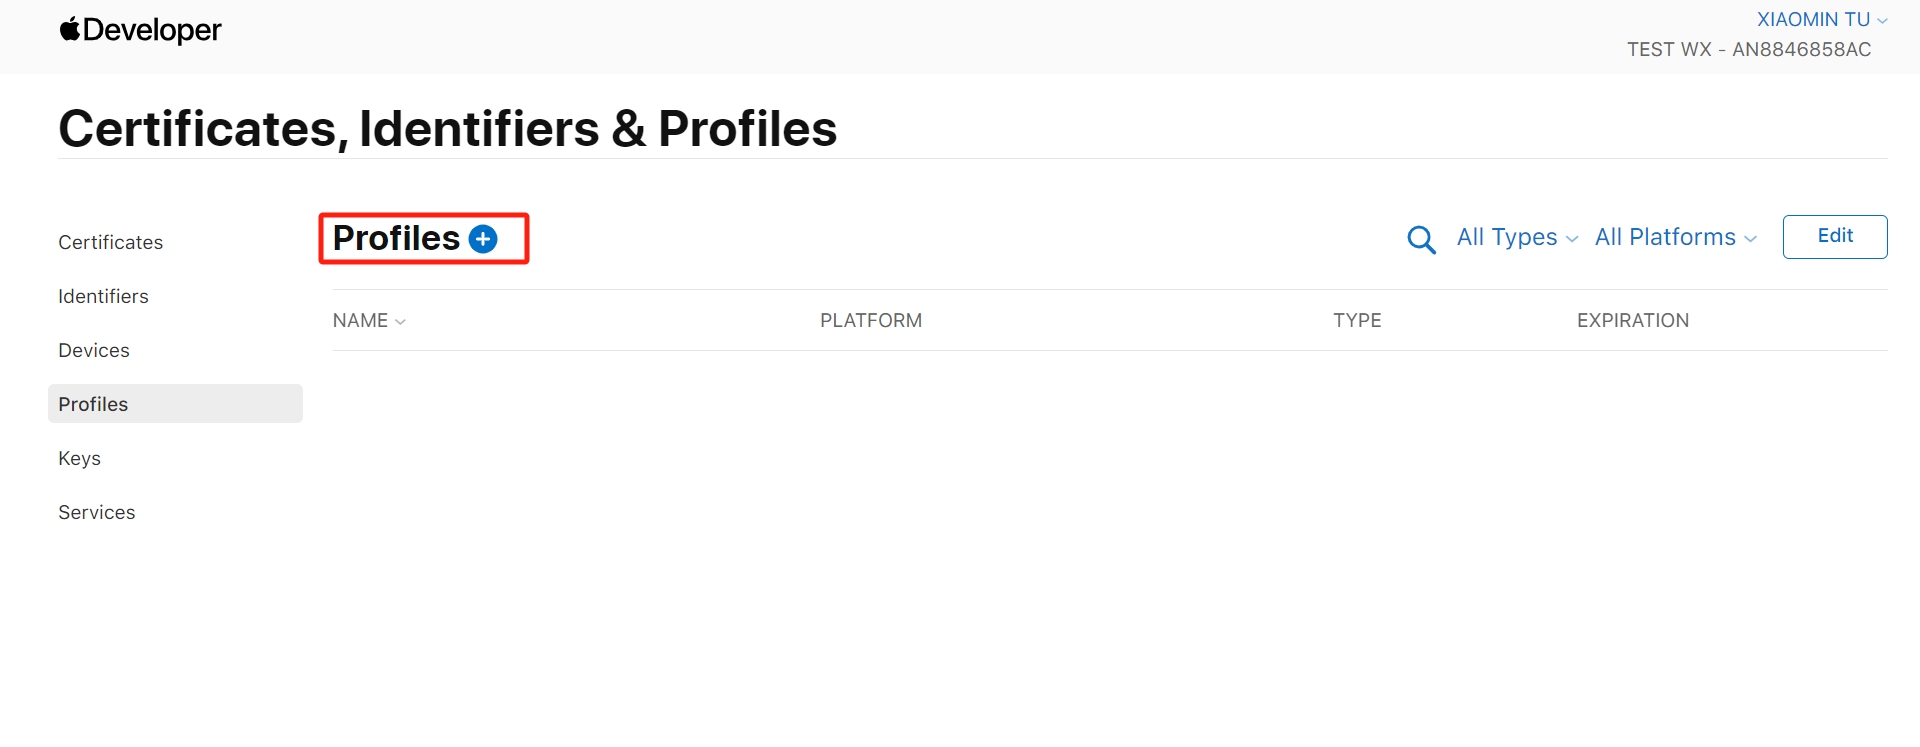Screen dimensions: 1920x747
Task: Click the blue plus icon beside Profiles
Action: 483,239
